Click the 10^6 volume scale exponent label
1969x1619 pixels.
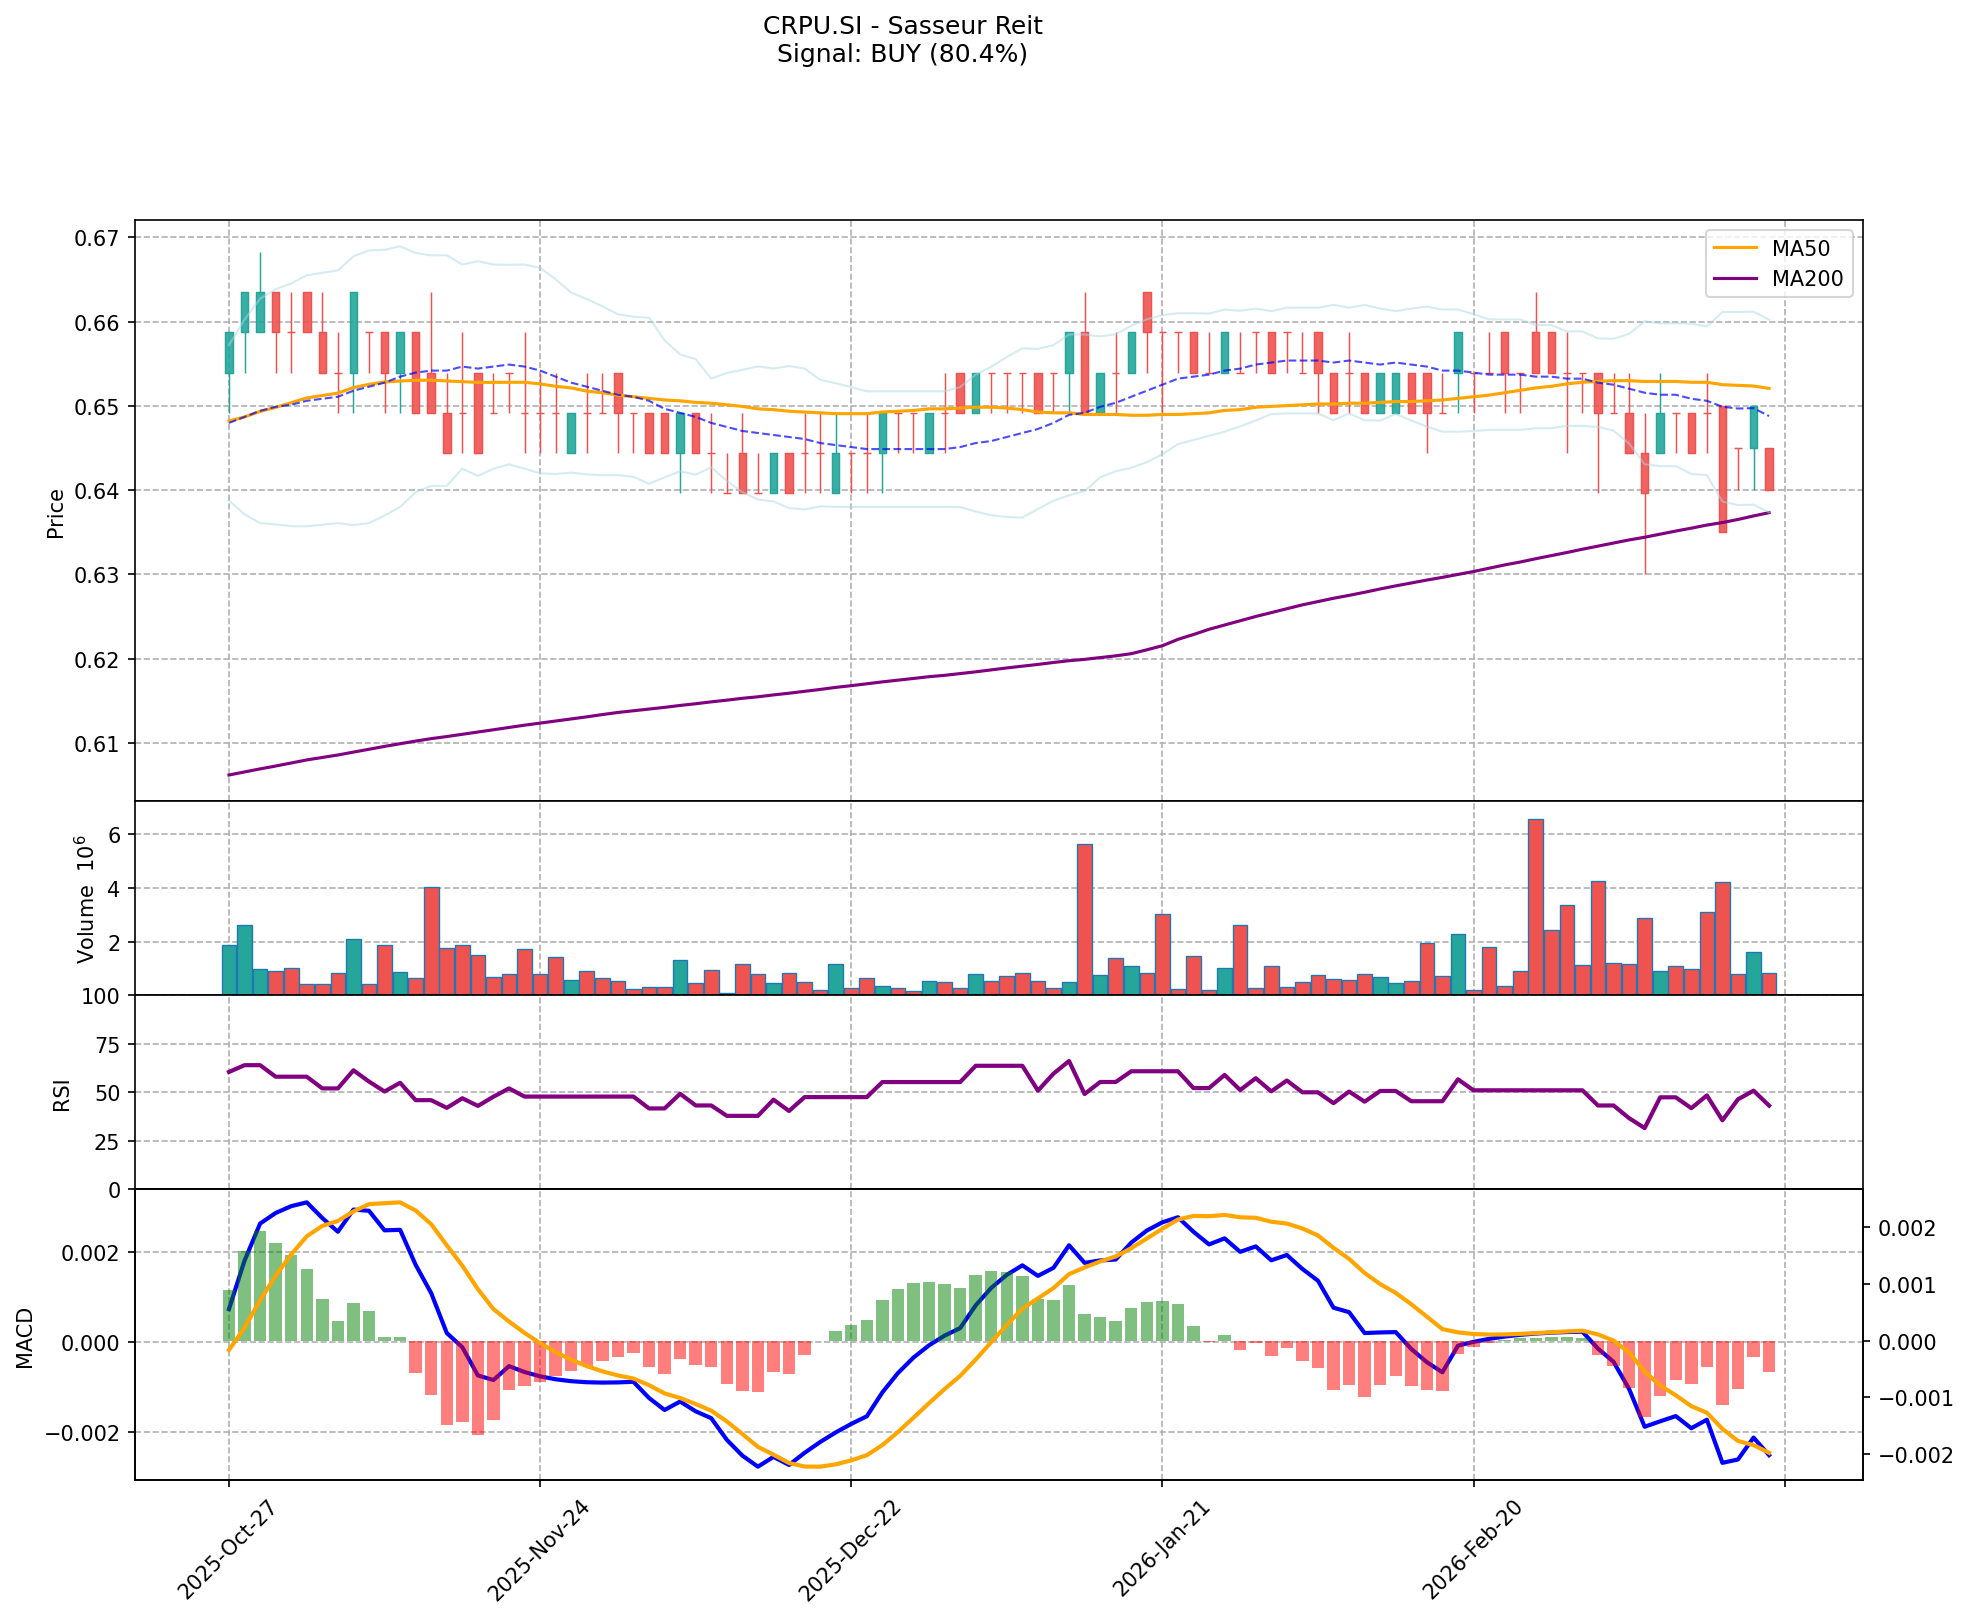click(86, 855)
